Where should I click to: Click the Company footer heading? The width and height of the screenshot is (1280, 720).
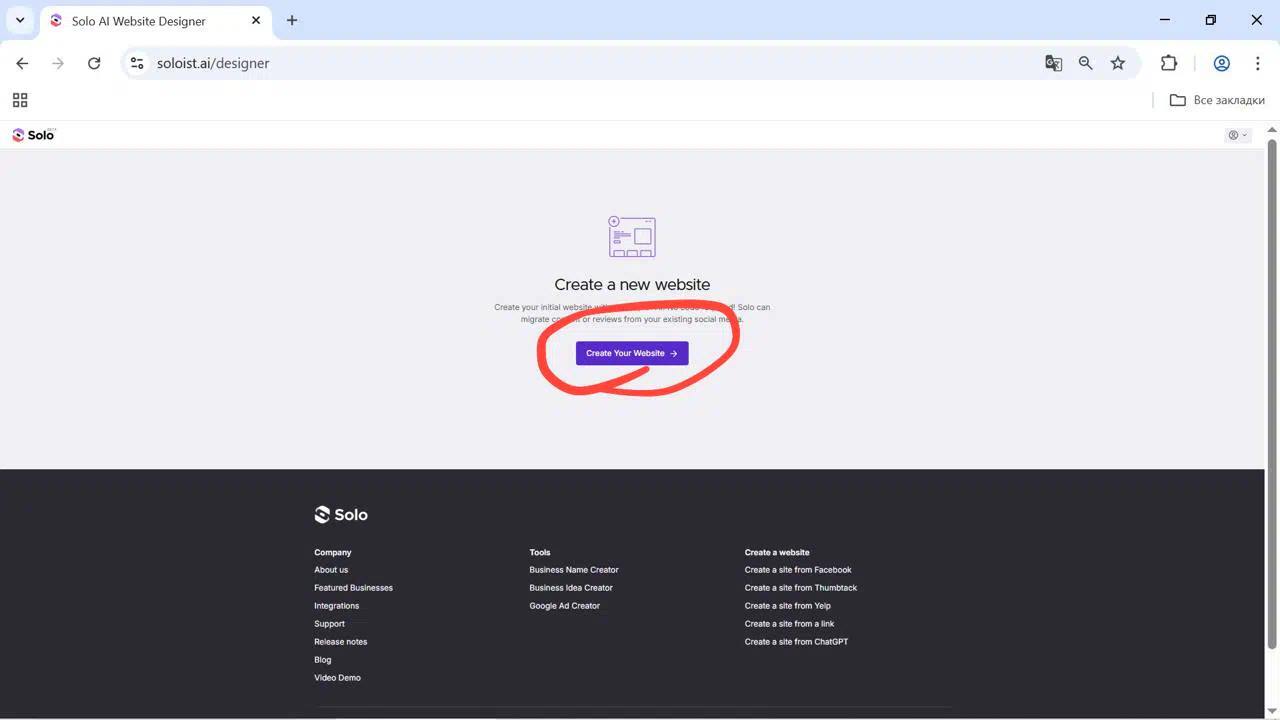(x=332, y=552)
